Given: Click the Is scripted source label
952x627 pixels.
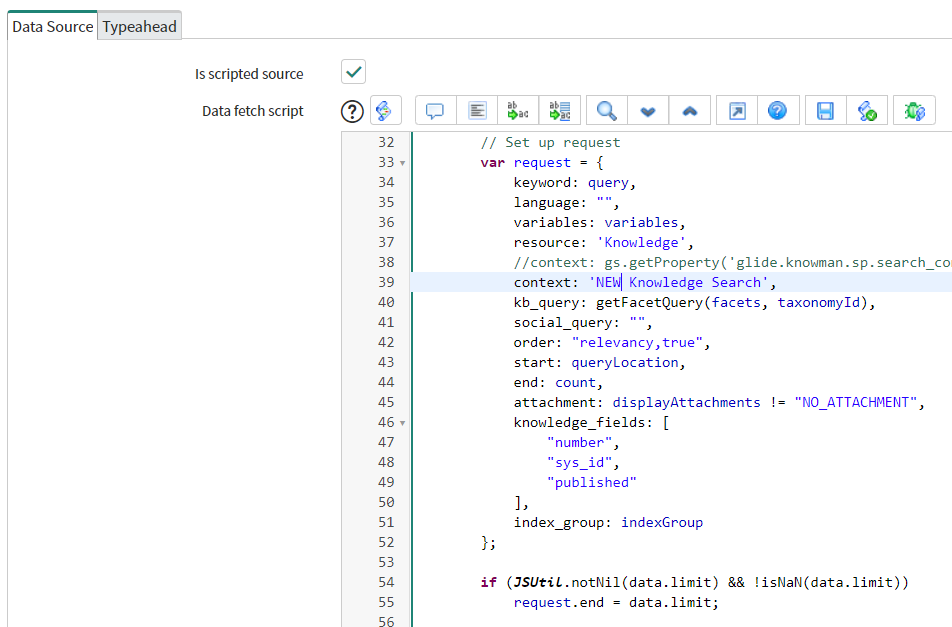Looking at the screenshot, I should coord(249,74).
